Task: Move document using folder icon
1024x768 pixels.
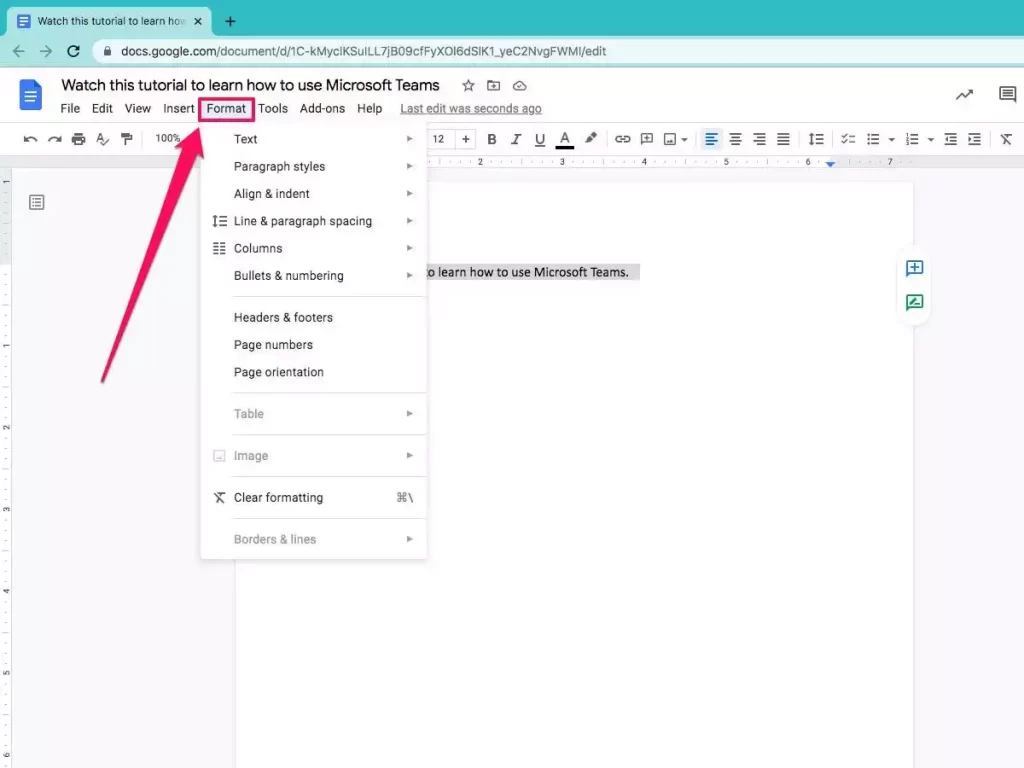Action: click(494, 86)
